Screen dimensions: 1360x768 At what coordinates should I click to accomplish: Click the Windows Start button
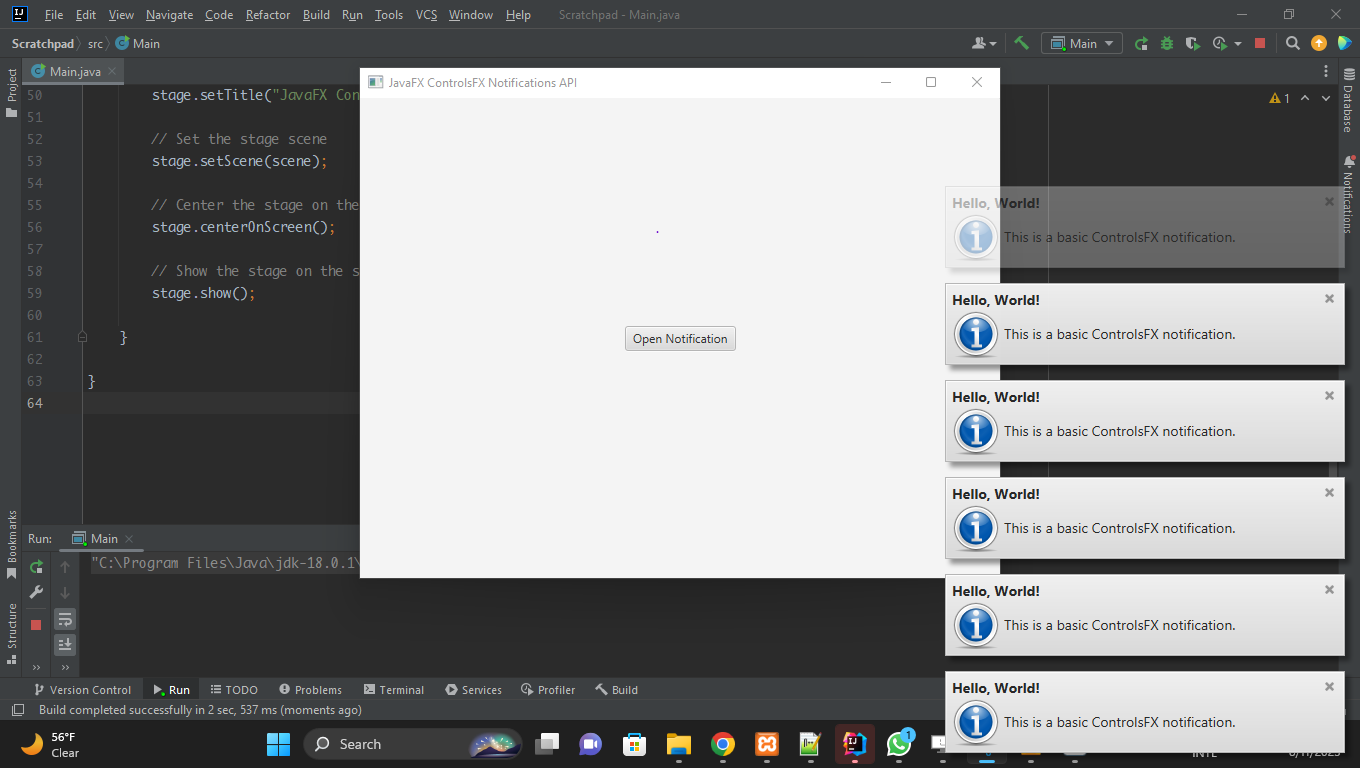point(278,744)
